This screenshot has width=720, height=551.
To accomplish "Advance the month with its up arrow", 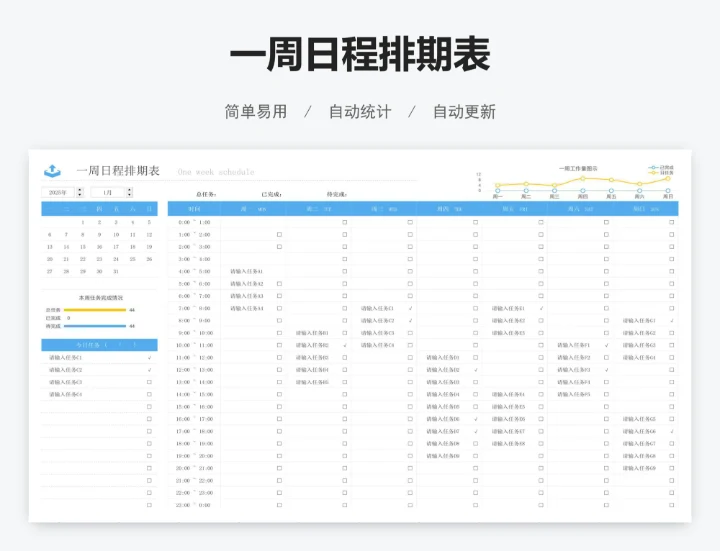I will point(129,190).
